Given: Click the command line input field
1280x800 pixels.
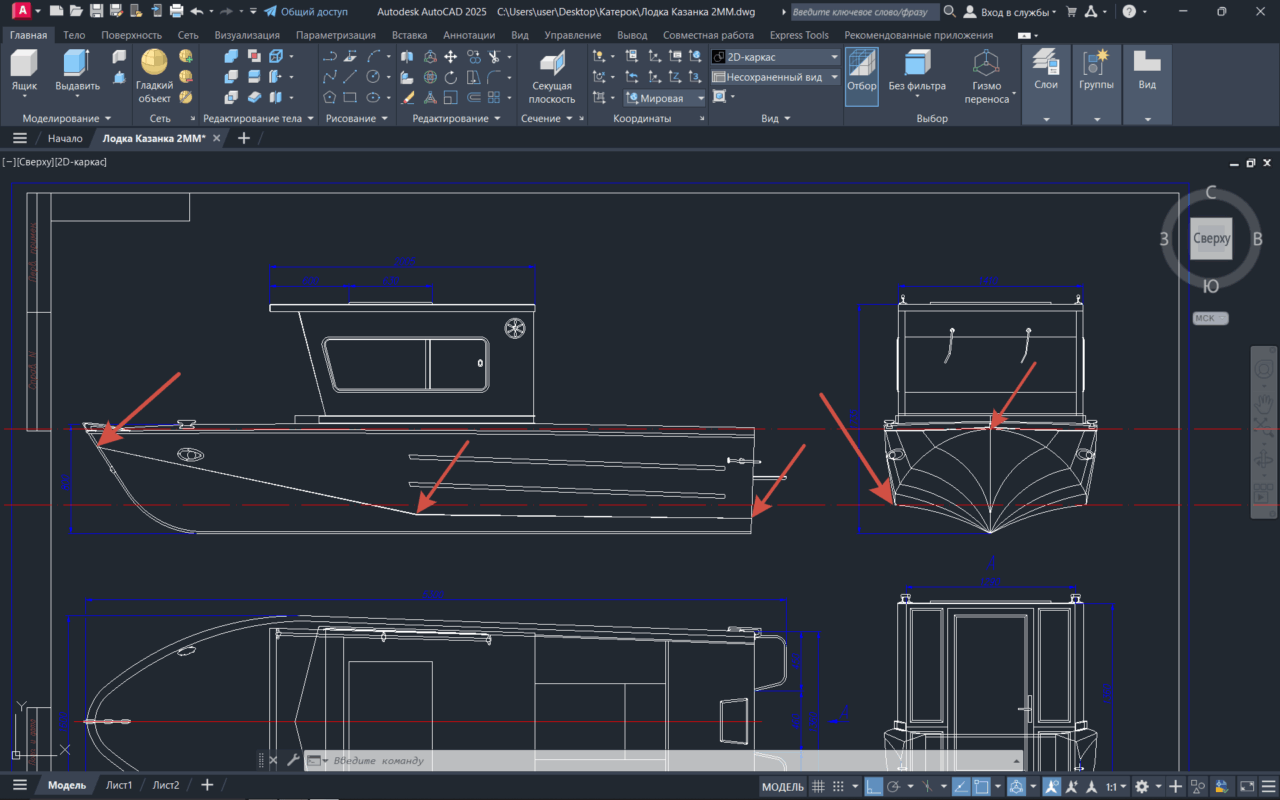Looking at the screenshot, I should click(x=600, y=760).
